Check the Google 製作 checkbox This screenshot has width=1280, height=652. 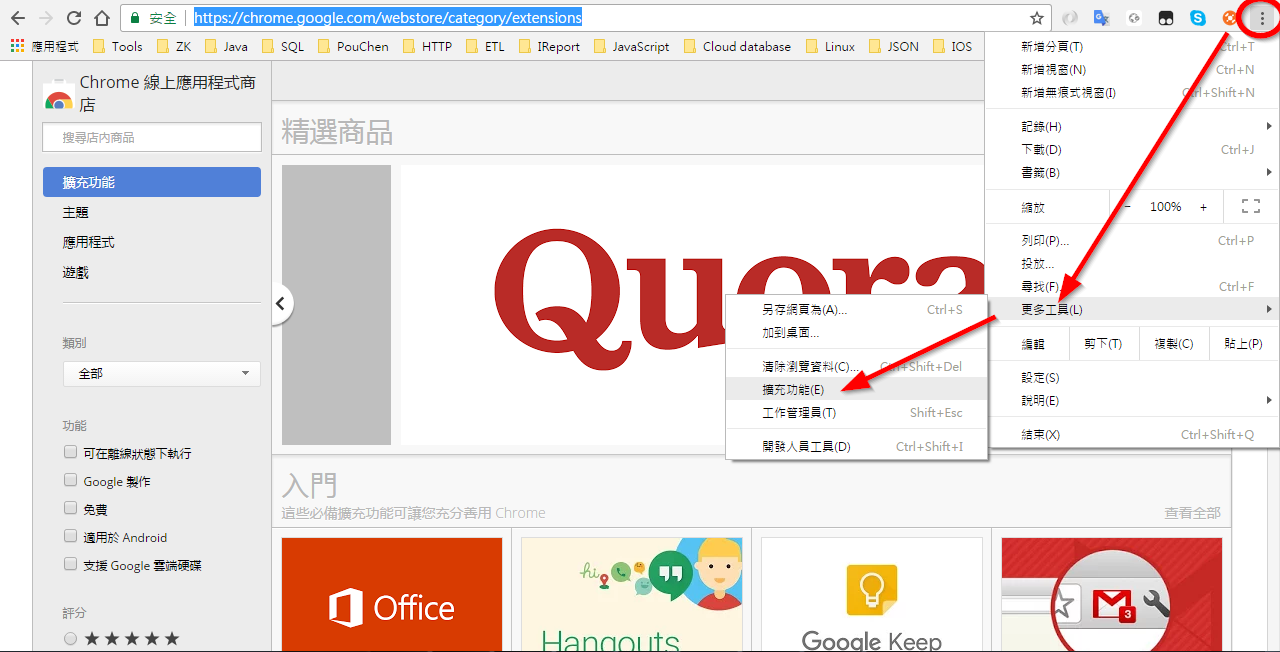click(70, 480)
